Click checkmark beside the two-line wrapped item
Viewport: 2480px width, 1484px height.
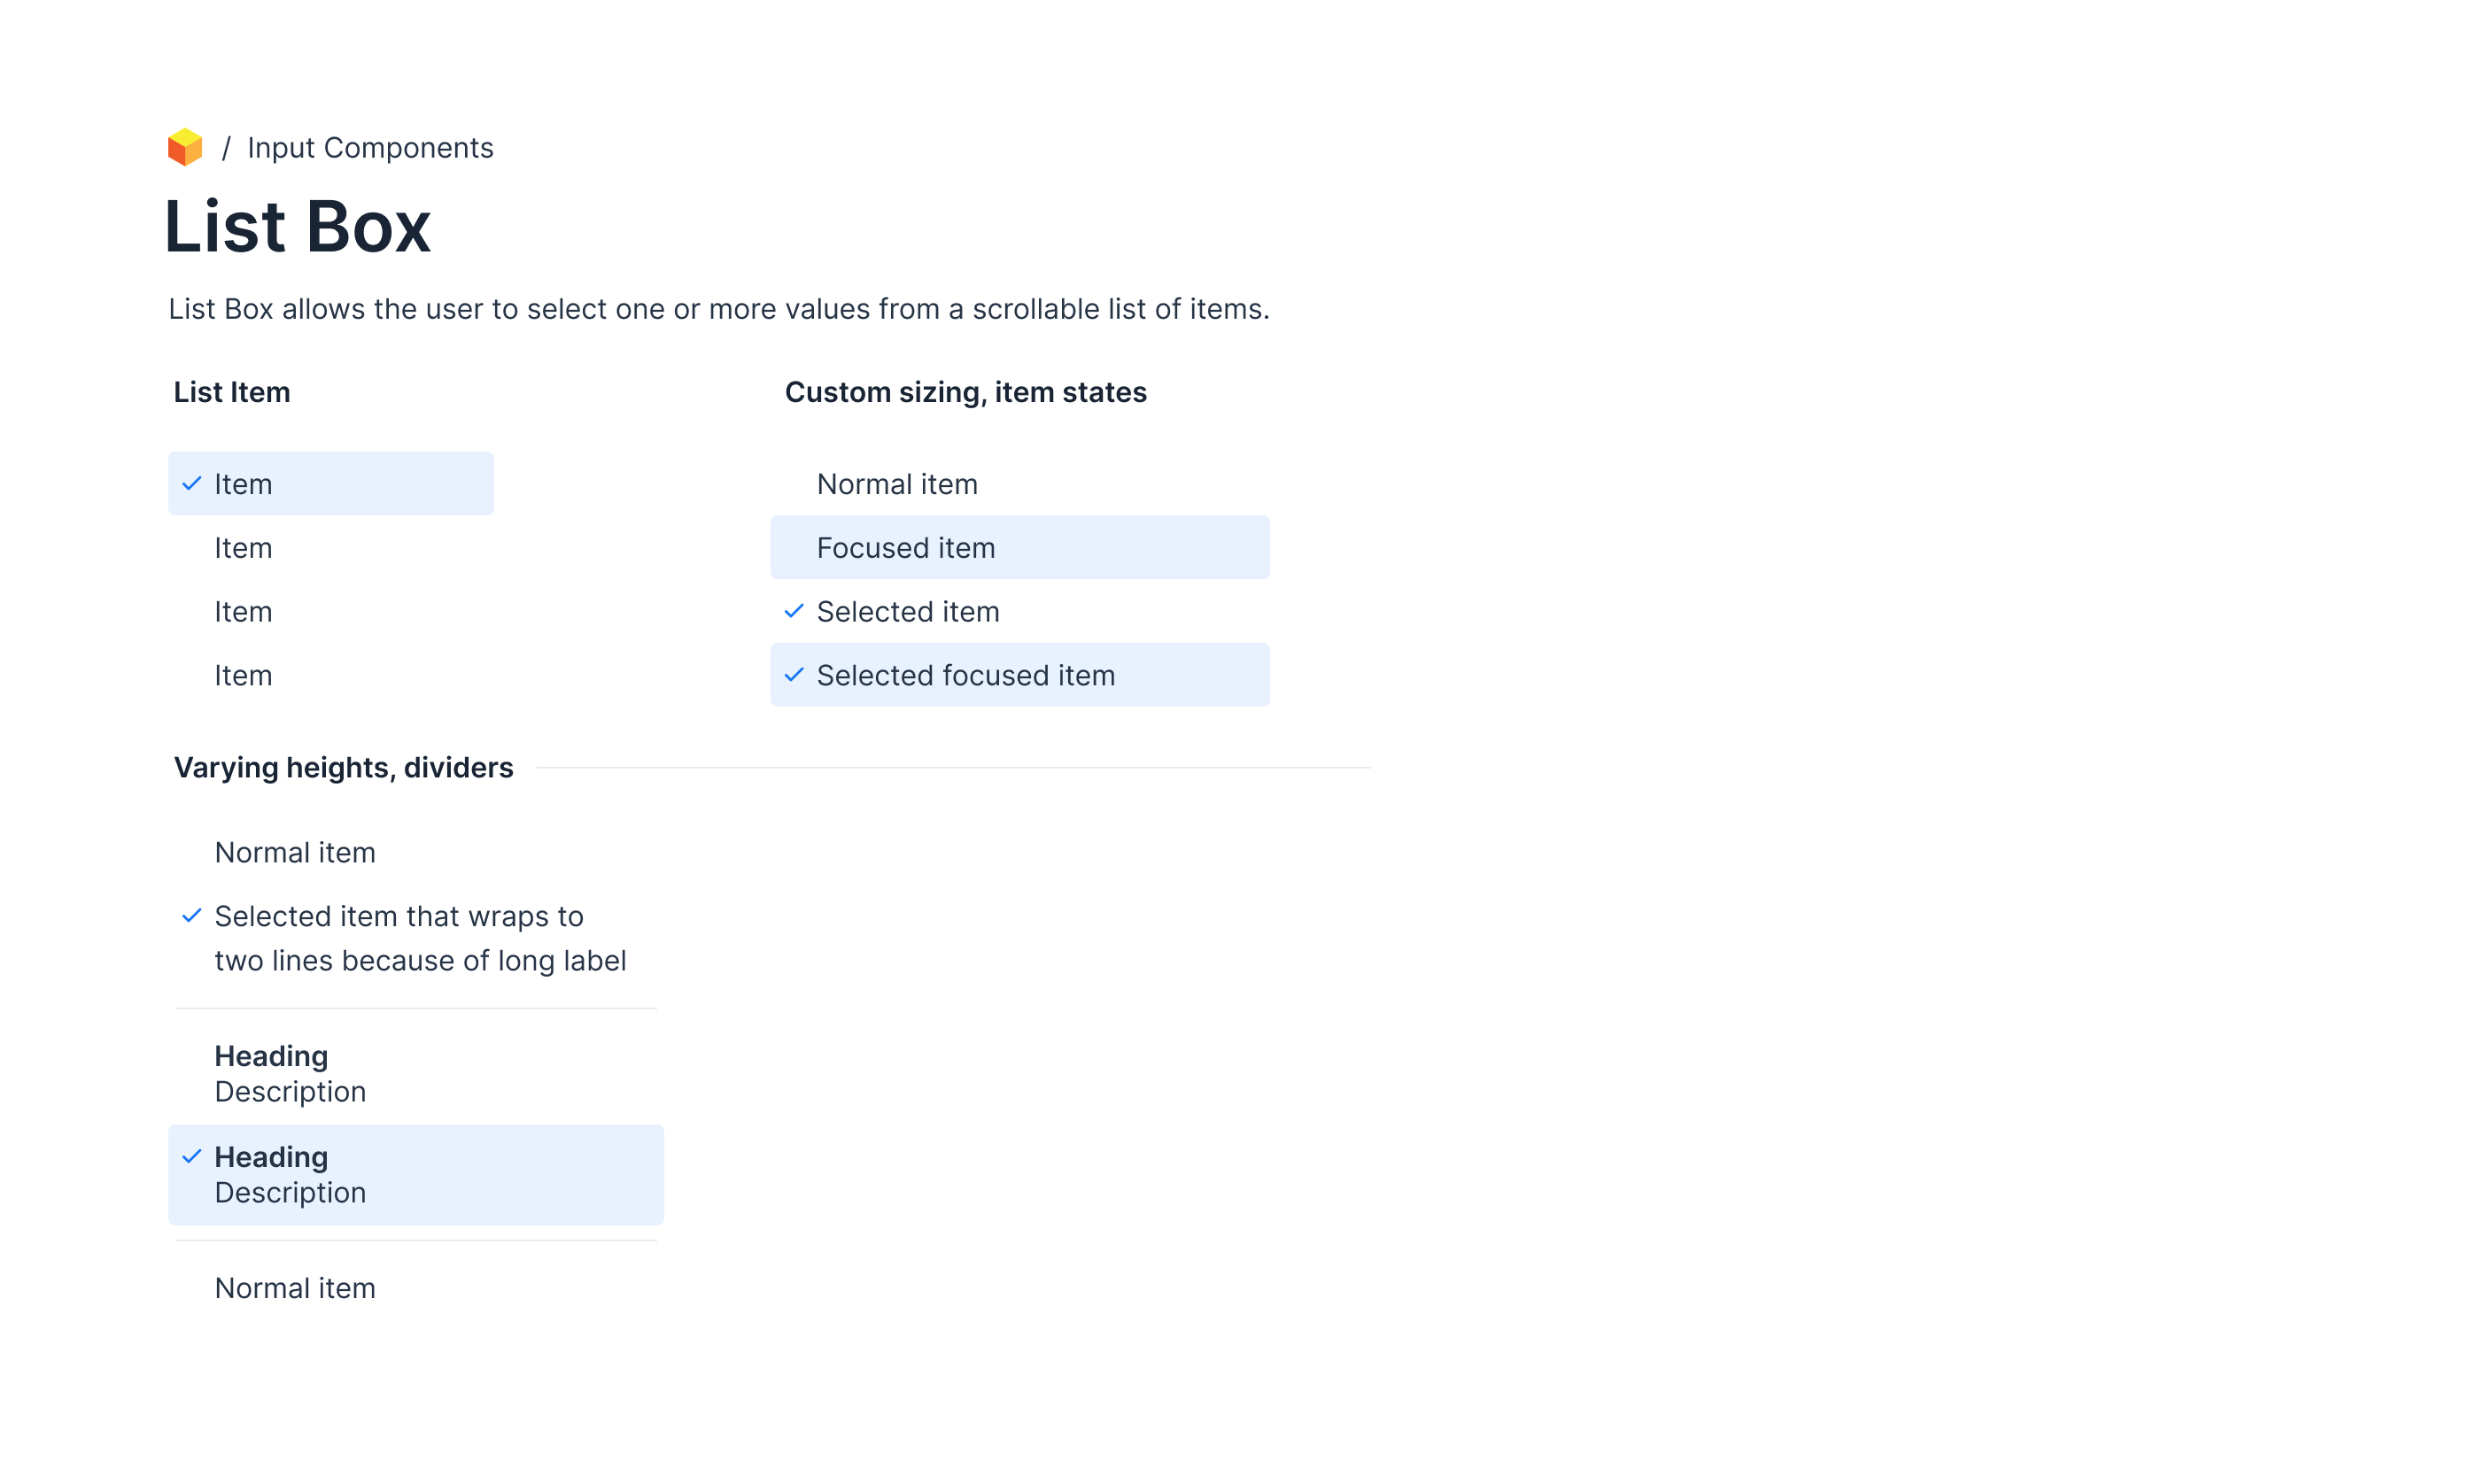click(192, 916)
